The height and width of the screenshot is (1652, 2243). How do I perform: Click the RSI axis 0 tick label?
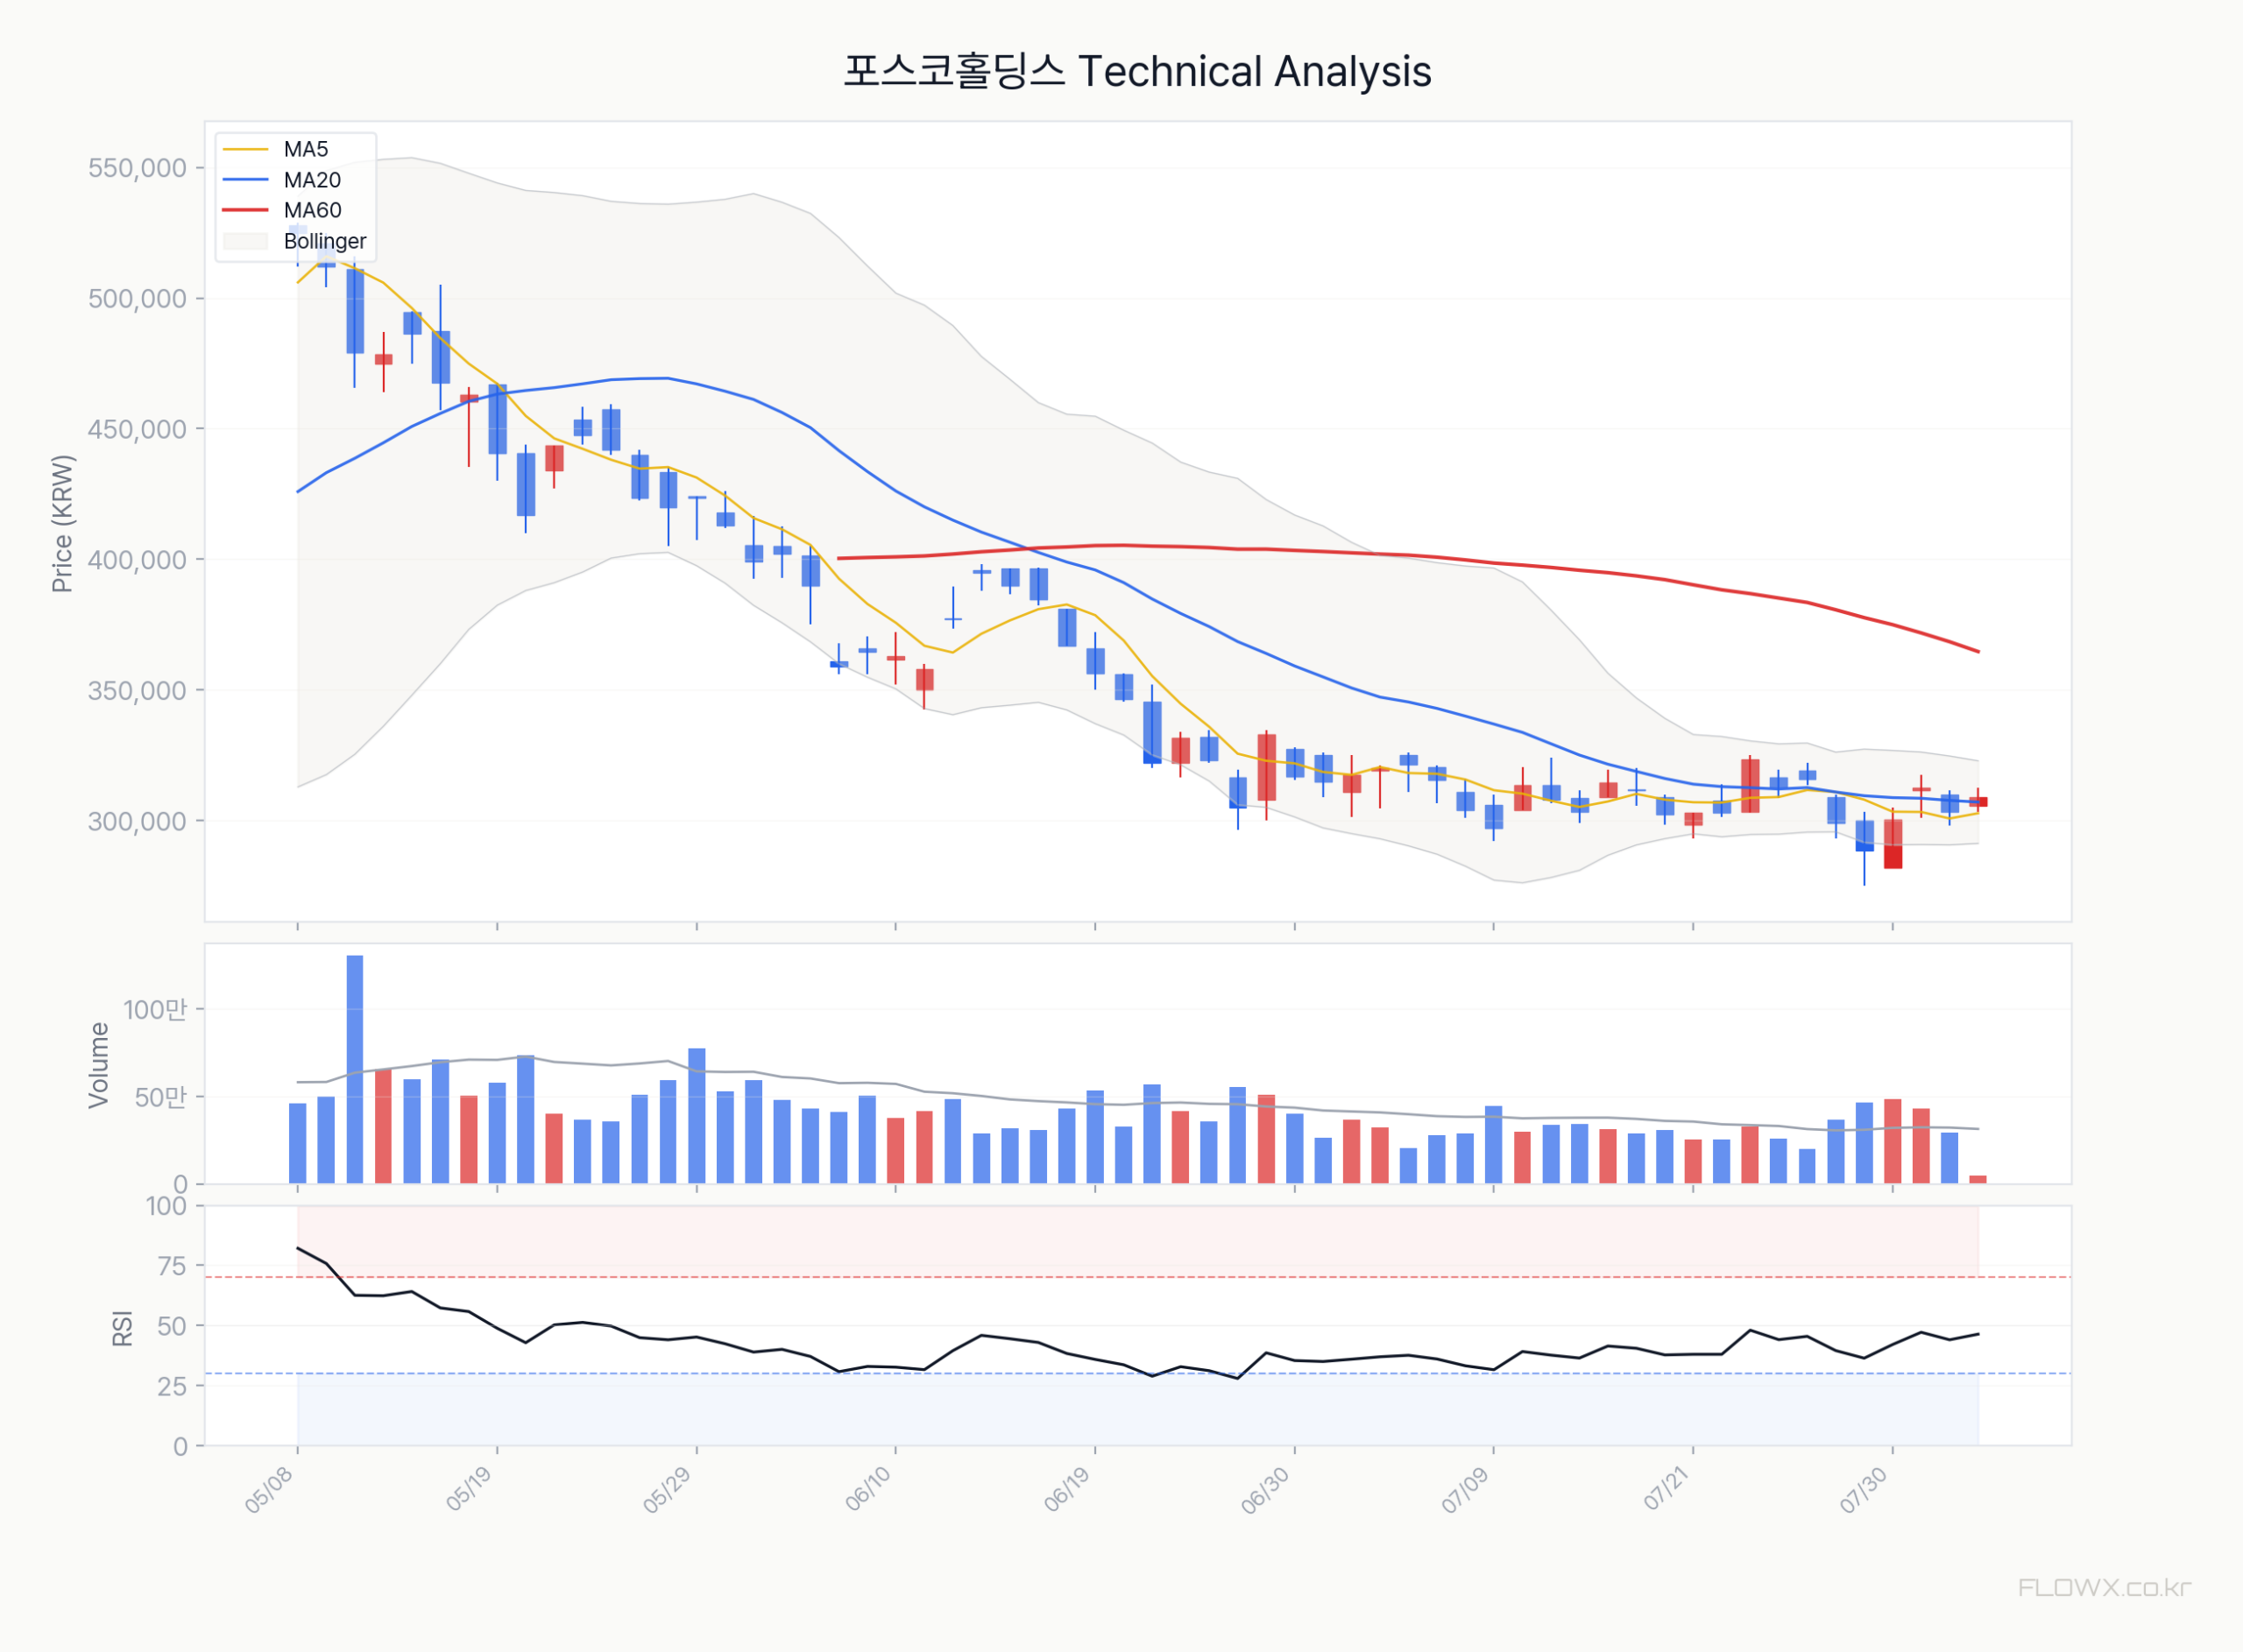point(180,1446)
